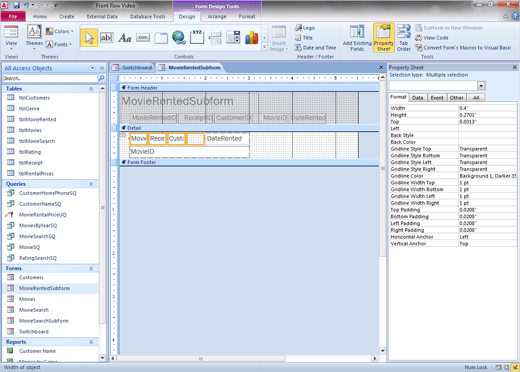Choose the Combo Box control
The width and height of the screenshot is (520, 372).
pyautogui.click(x=233, y=37)
